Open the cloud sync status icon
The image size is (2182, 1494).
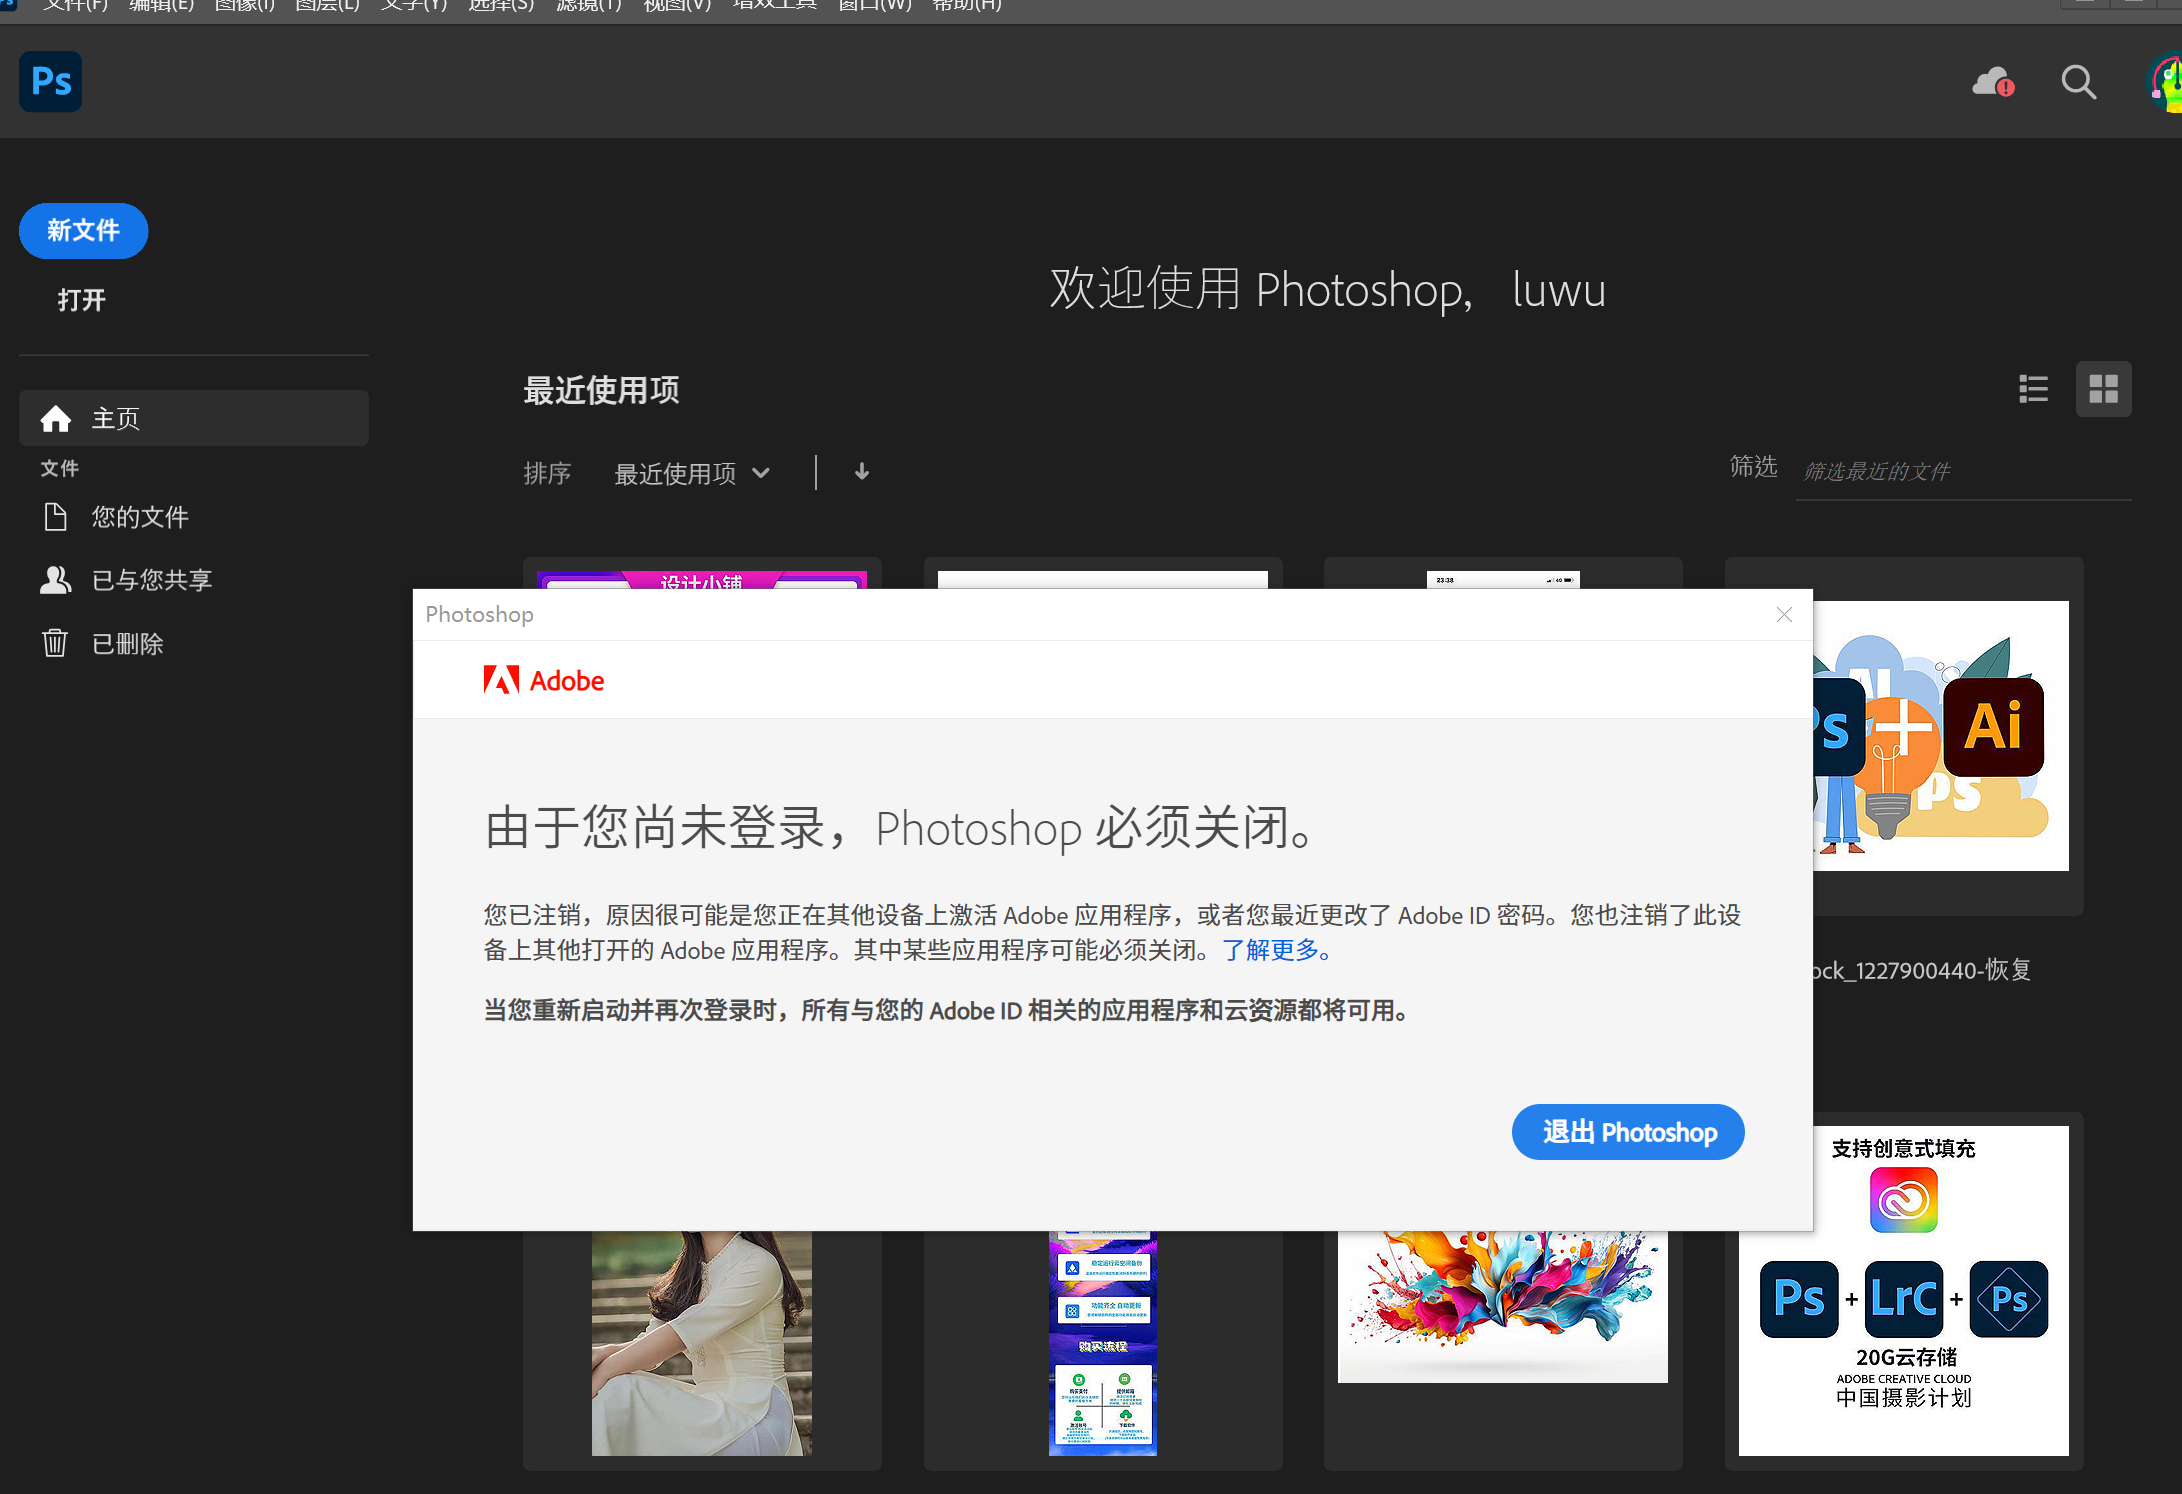pyautogui.click(x=1993, y=82)
